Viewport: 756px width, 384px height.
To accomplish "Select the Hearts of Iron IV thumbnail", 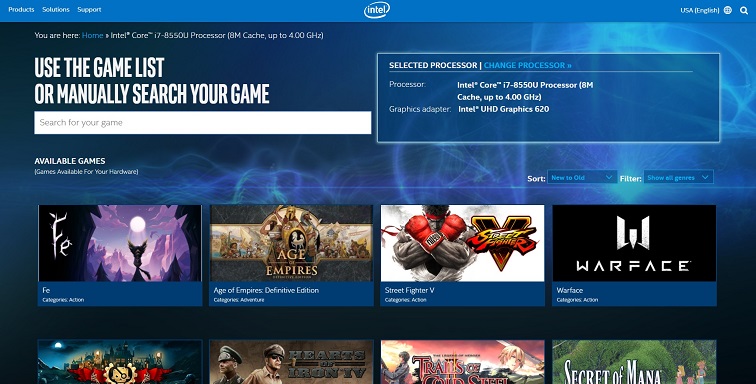I will click(291, 362).
